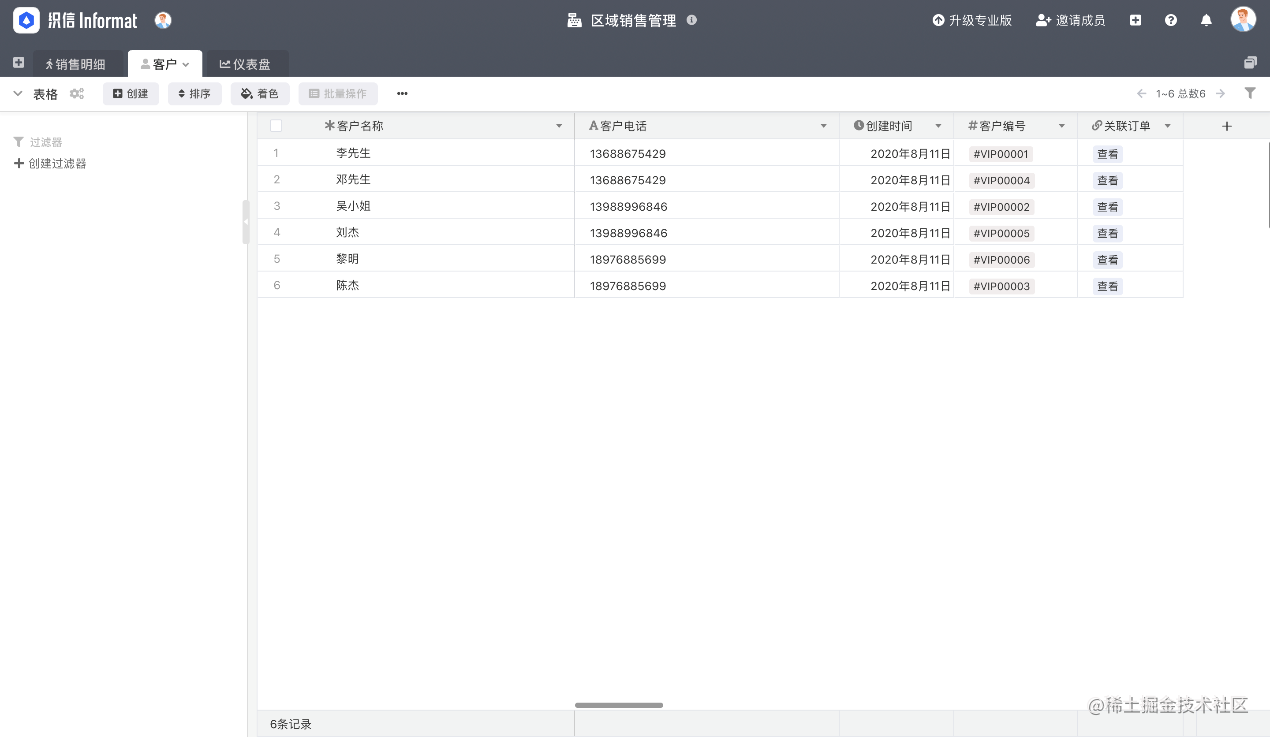Add a new column with plus icon

tap(1227, 126)
